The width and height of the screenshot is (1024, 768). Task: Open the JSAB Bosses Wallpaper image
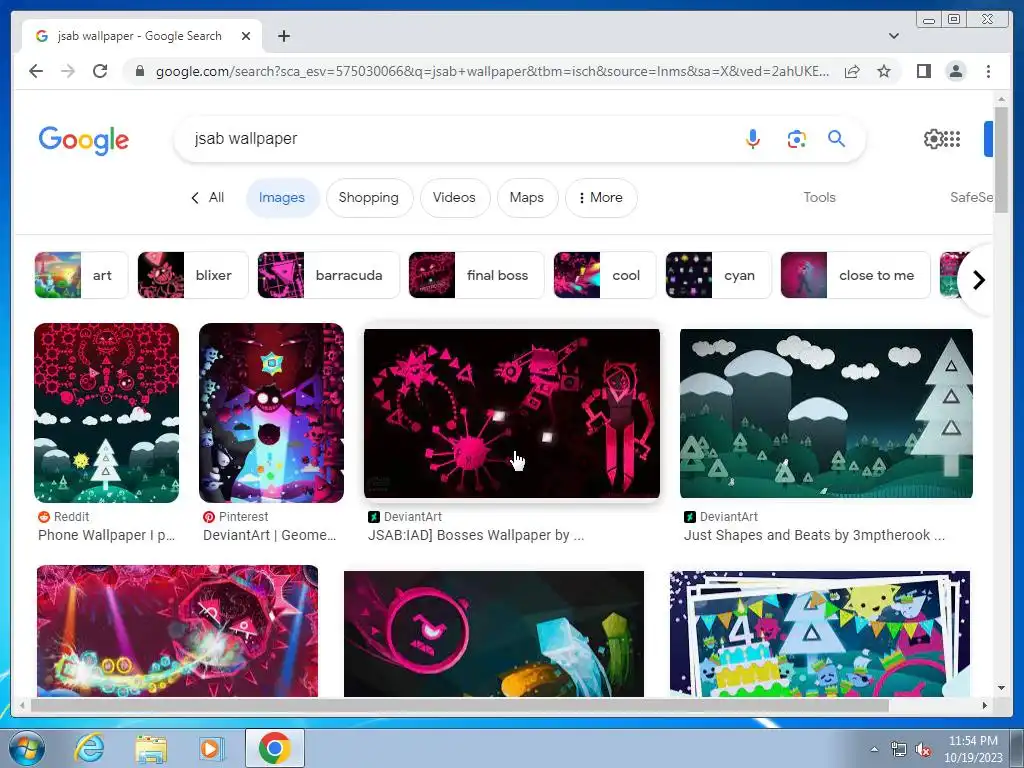coord(511,413)
